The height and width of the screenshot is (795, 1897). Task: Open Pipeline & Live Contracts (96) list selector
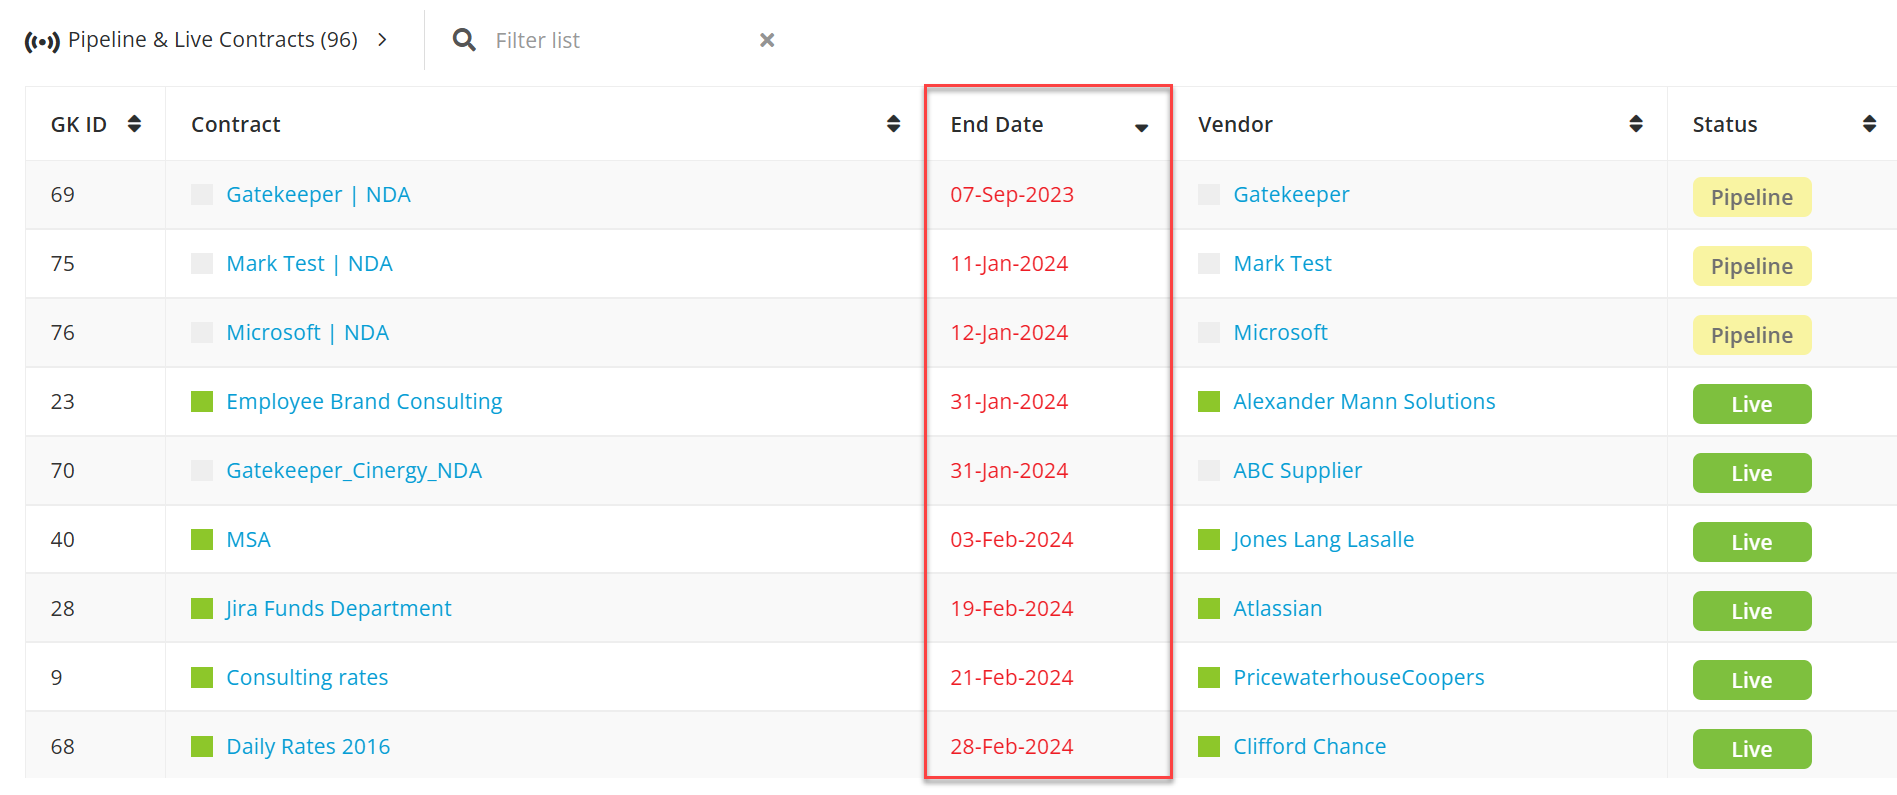point(212,40)
